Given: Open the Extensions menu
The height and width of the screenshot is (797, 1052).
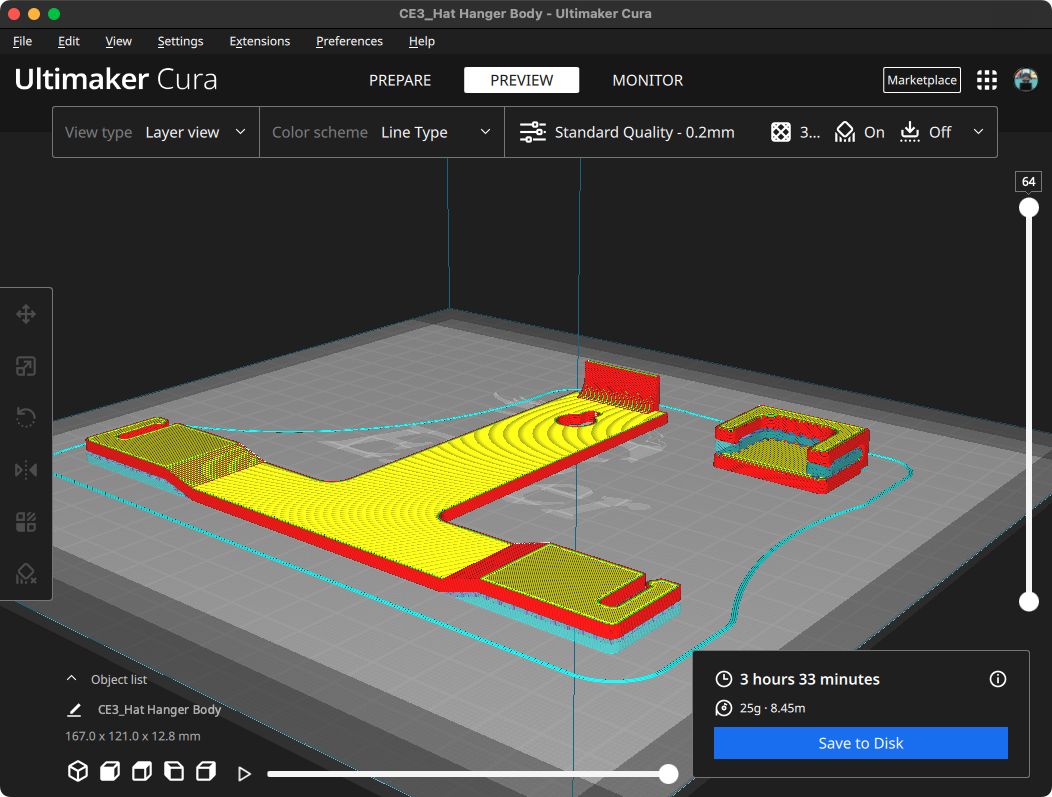Looking at the screenshot, I should (260, 41).
